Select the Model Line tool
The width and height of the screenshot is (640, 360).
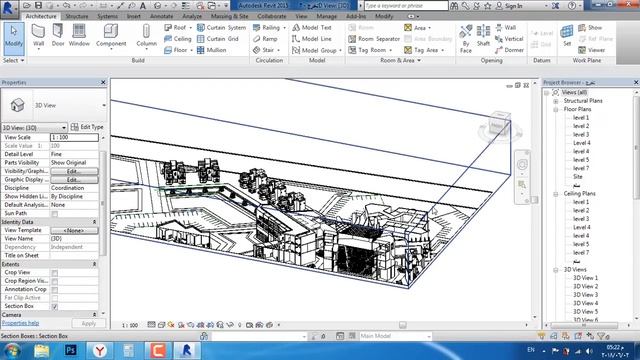[311, 39]
